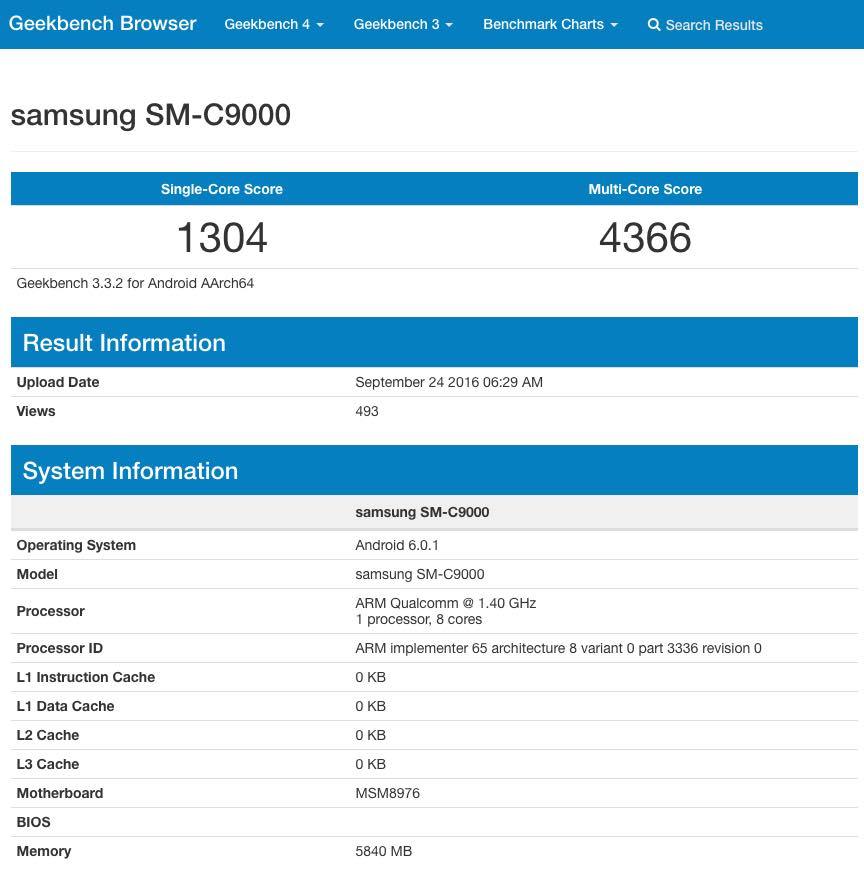Select the Motherboard value MSM8976
This screenshot has height=881, width=864.
(388, 793)
